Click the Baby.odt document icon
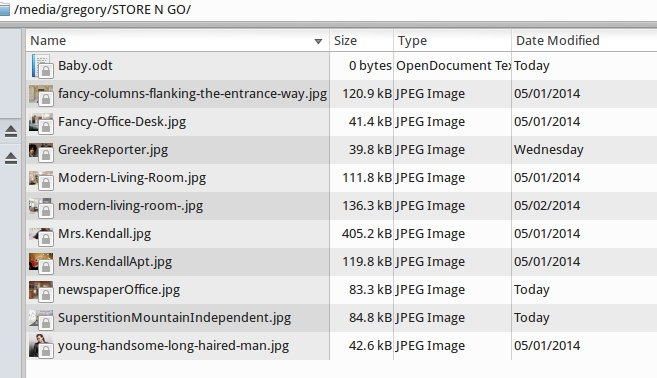657x378 pixels. pyautogui.click(x=42, y=66)
